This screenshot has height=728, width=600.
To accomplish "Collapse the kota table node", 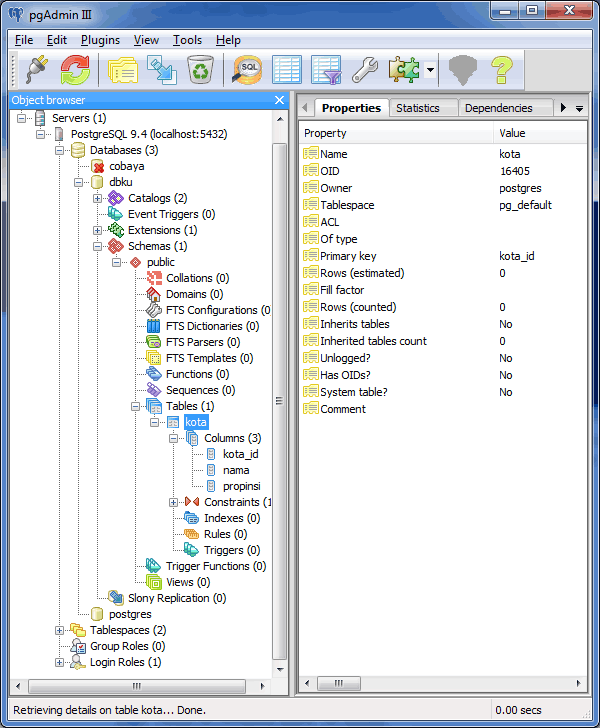I will pos(154,422).
